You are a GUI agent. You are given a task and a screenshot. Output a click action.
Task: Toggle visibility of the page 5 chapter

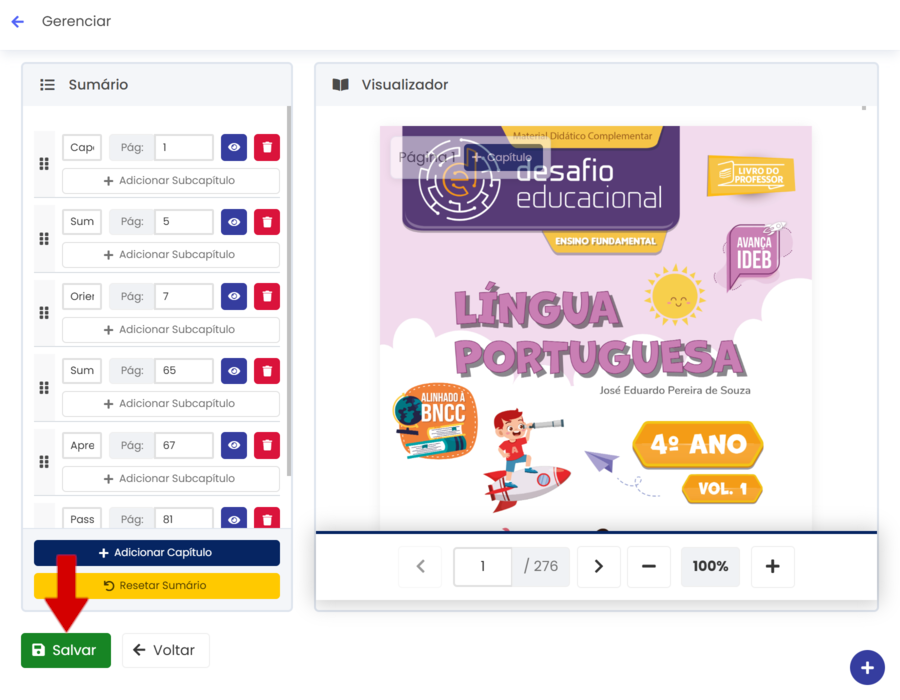pos(234,222)
